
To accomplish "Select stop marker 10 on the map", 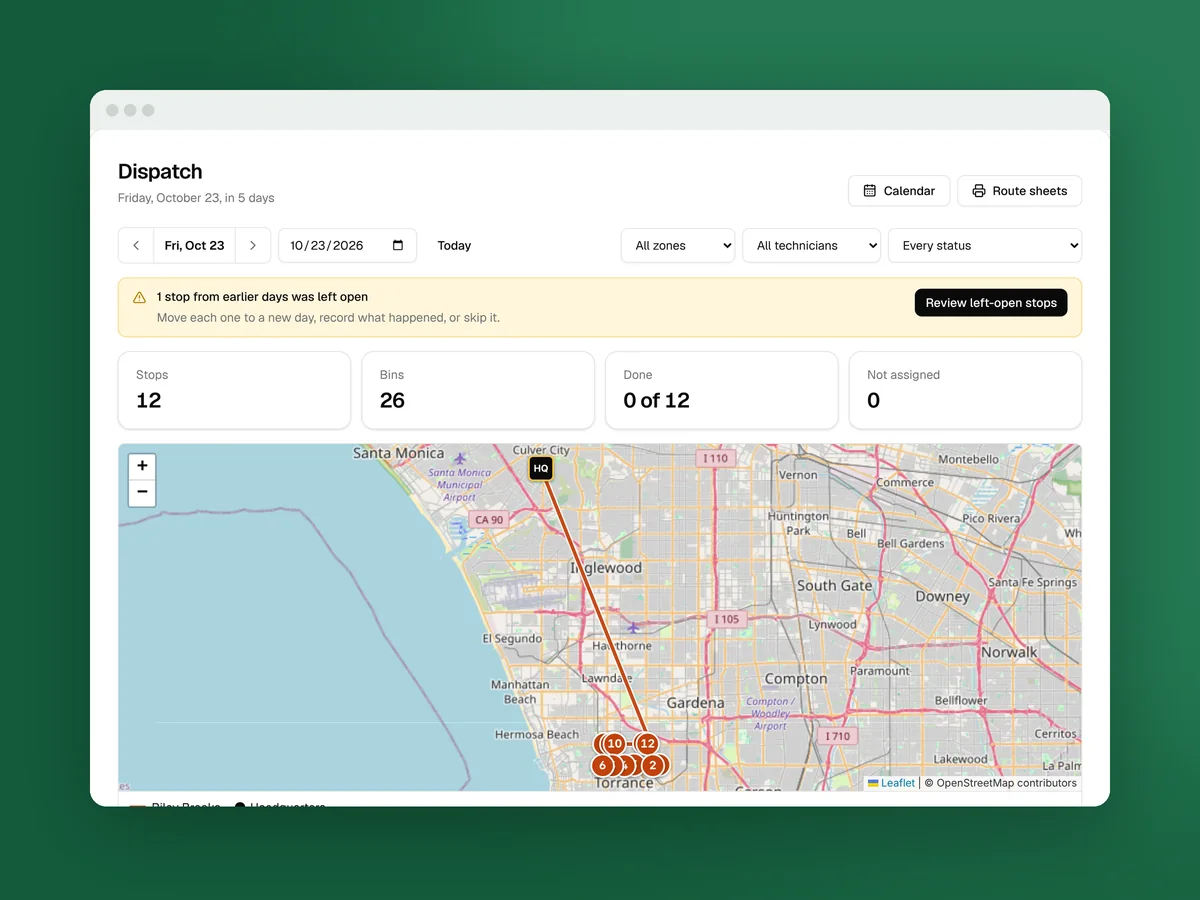I will point(615,743).
